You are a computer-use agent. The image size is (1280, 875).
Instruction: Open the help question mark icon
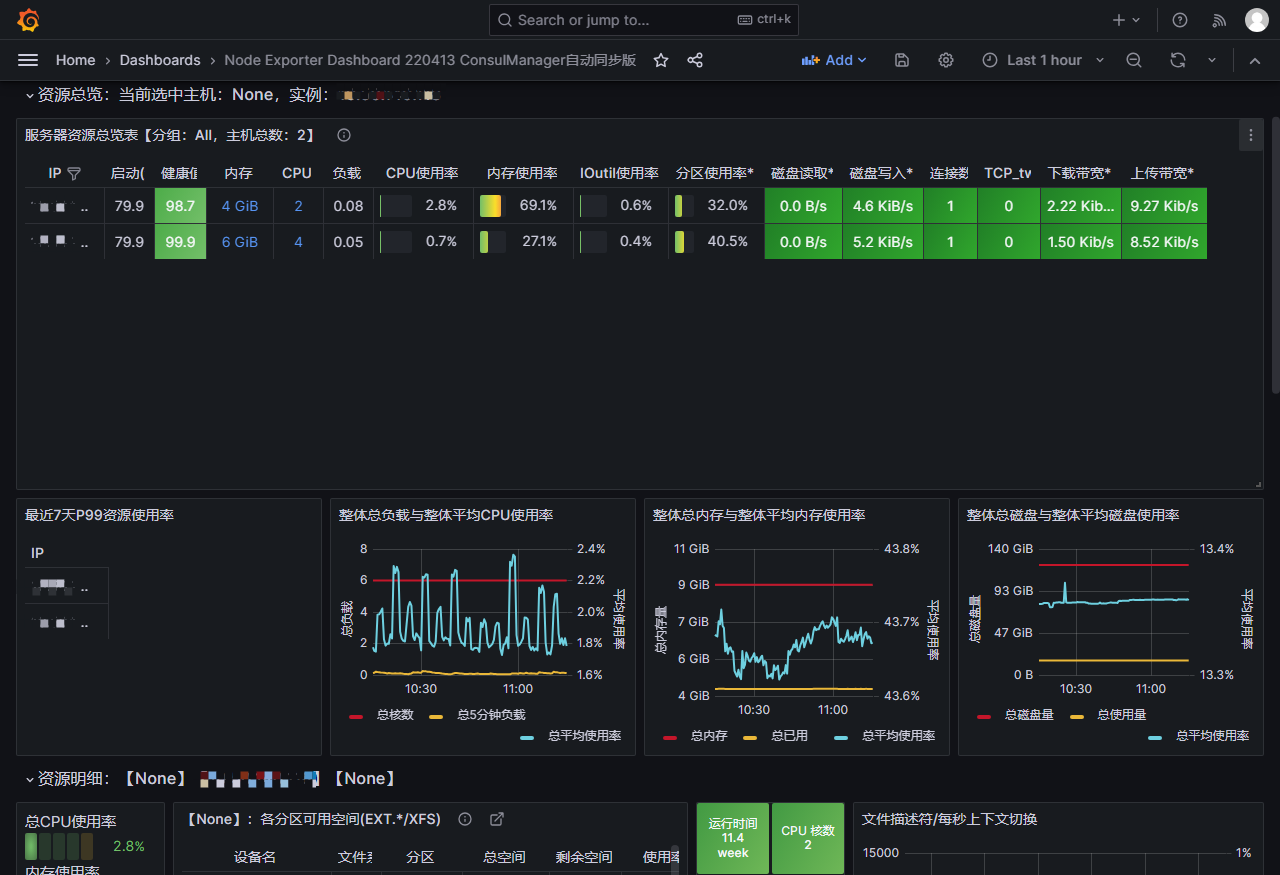[1180, 20]
